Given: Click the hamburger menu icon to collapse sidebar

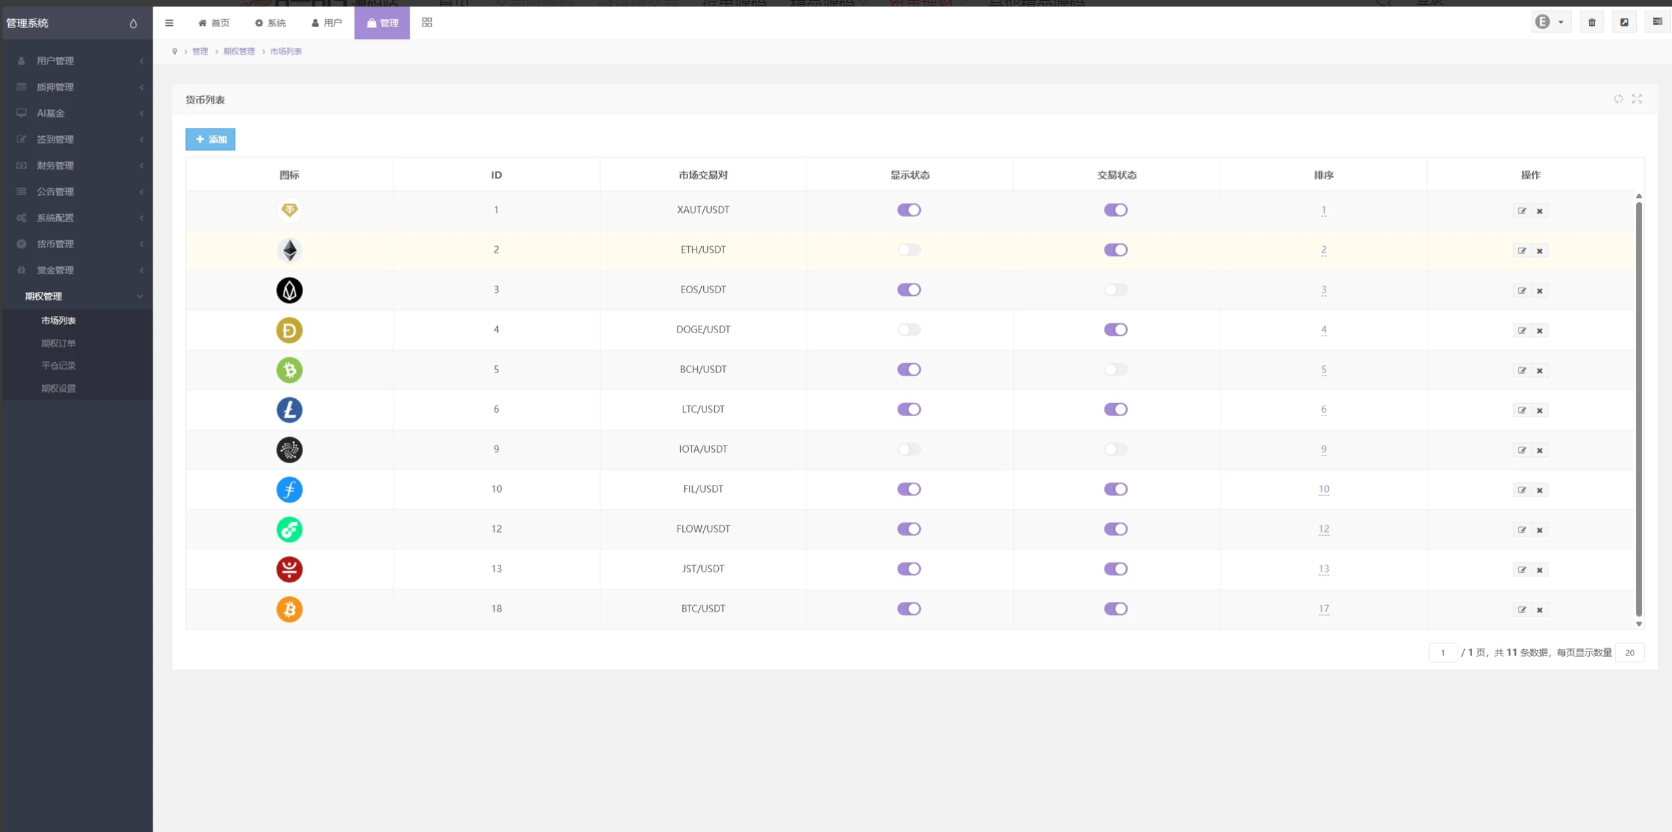Looking at the screenshot, I should (169, 23).
